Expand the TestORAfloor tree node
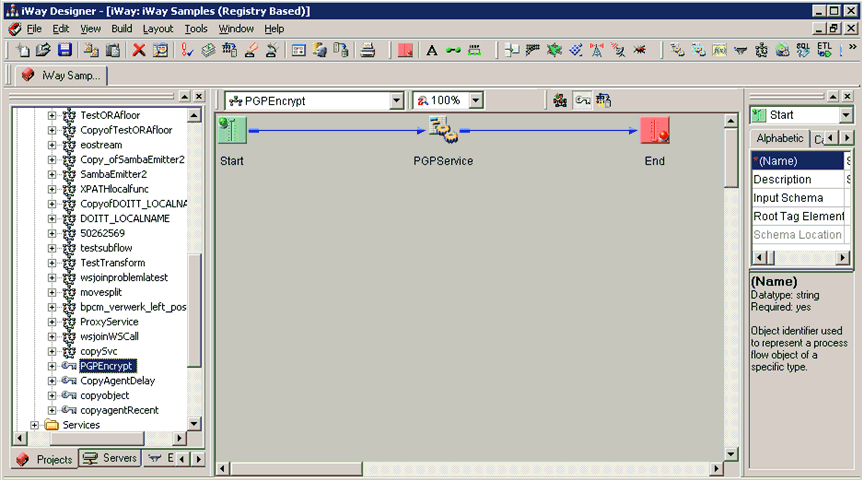 pos(52,115)
